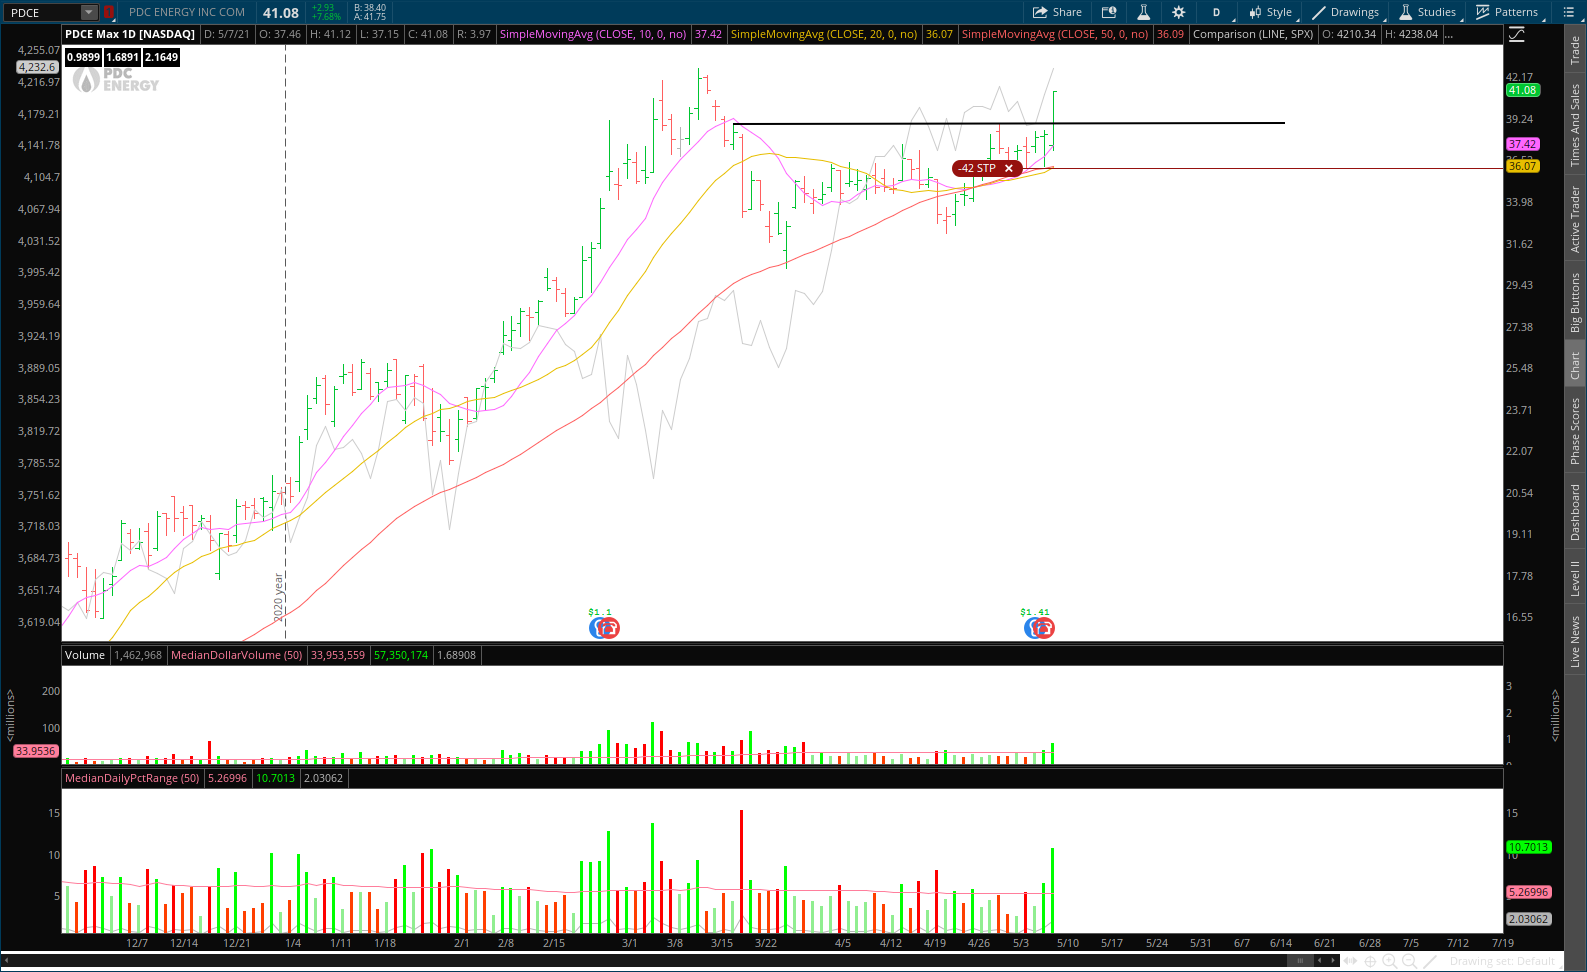Click the 4,232.6 left axis bubble

point(37,67)
